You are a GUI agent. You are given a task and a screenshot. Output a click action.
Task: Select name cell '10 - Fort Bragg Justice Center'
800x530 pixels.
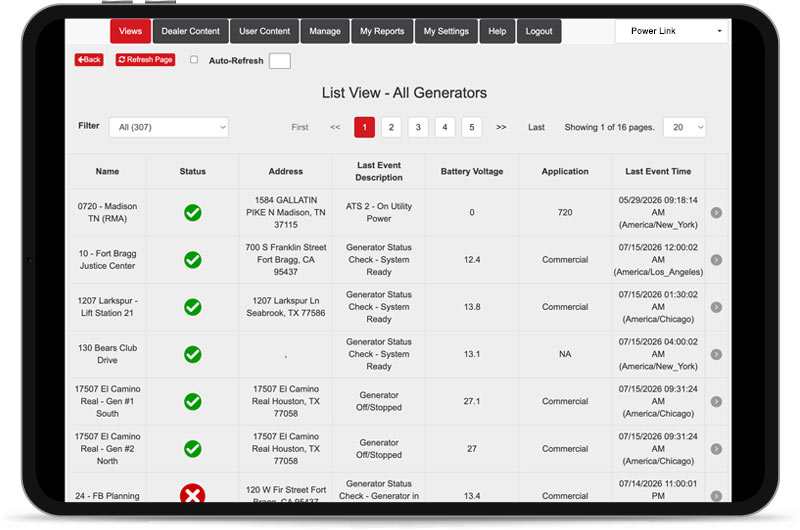click(x=107, y=260)
